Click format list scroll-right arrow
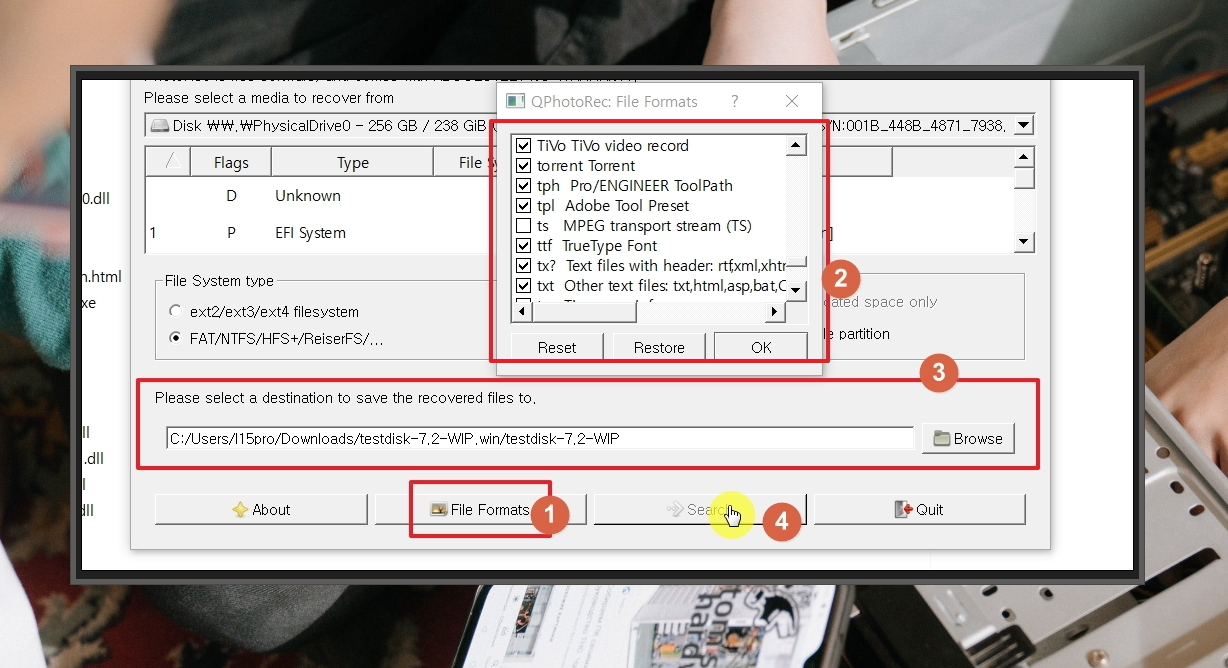The height and width of the screenshot is (668, 1228). (x=775, y=312)
